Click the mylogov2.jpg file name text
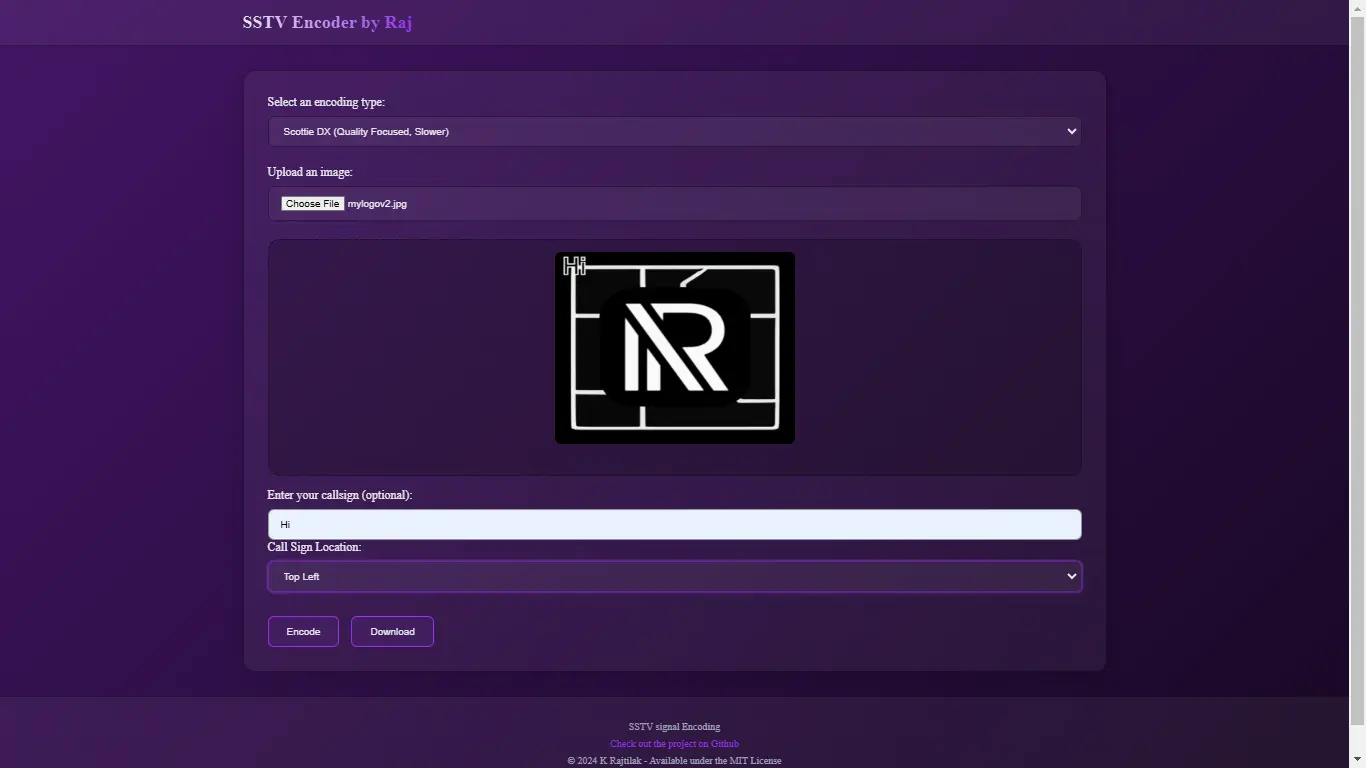Image resolution: width=1366 pixels, height=768 pixels. (377, 204)
